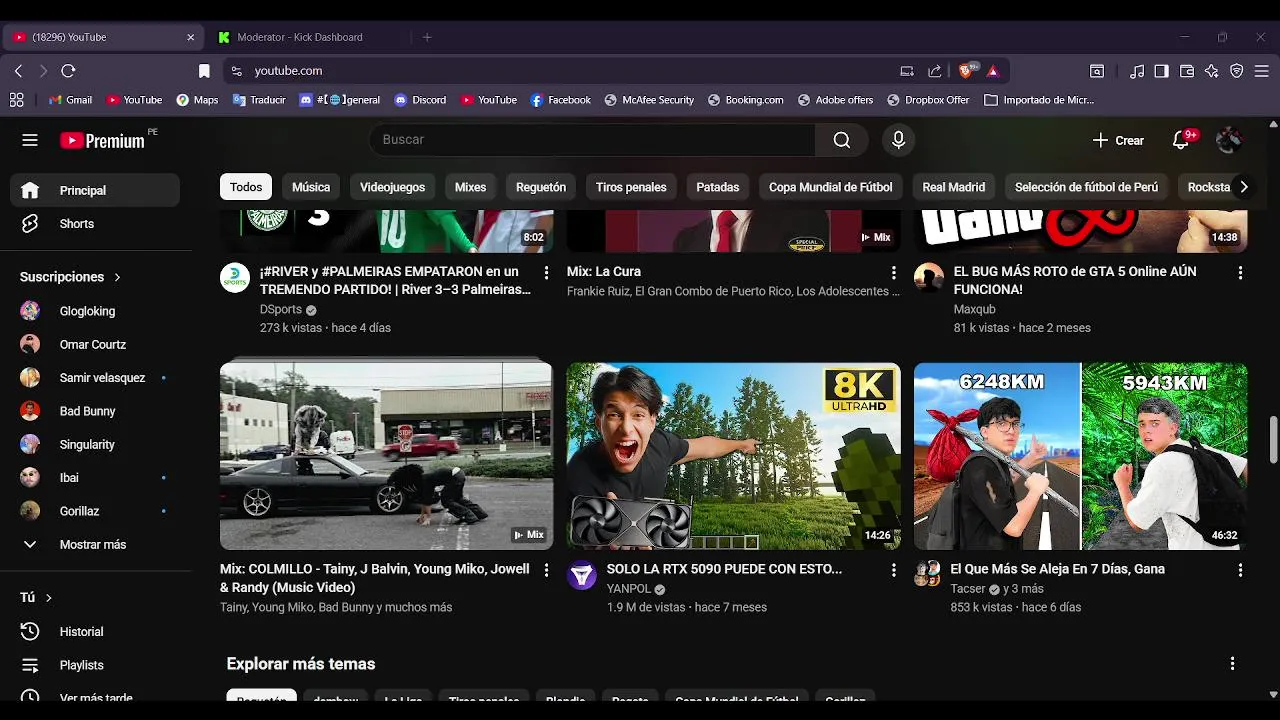
Task: Open YANPOL channel avatar
Action: tap(582, 575)
